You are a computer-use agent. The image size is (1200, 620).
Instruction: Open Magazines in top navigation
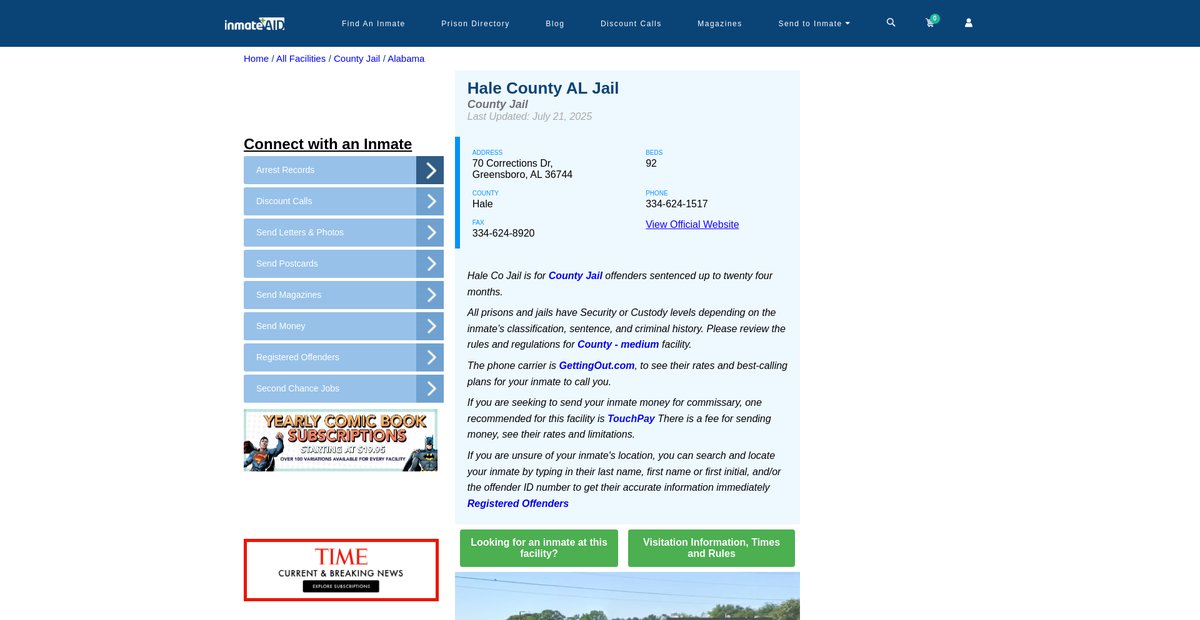[720, 23]
